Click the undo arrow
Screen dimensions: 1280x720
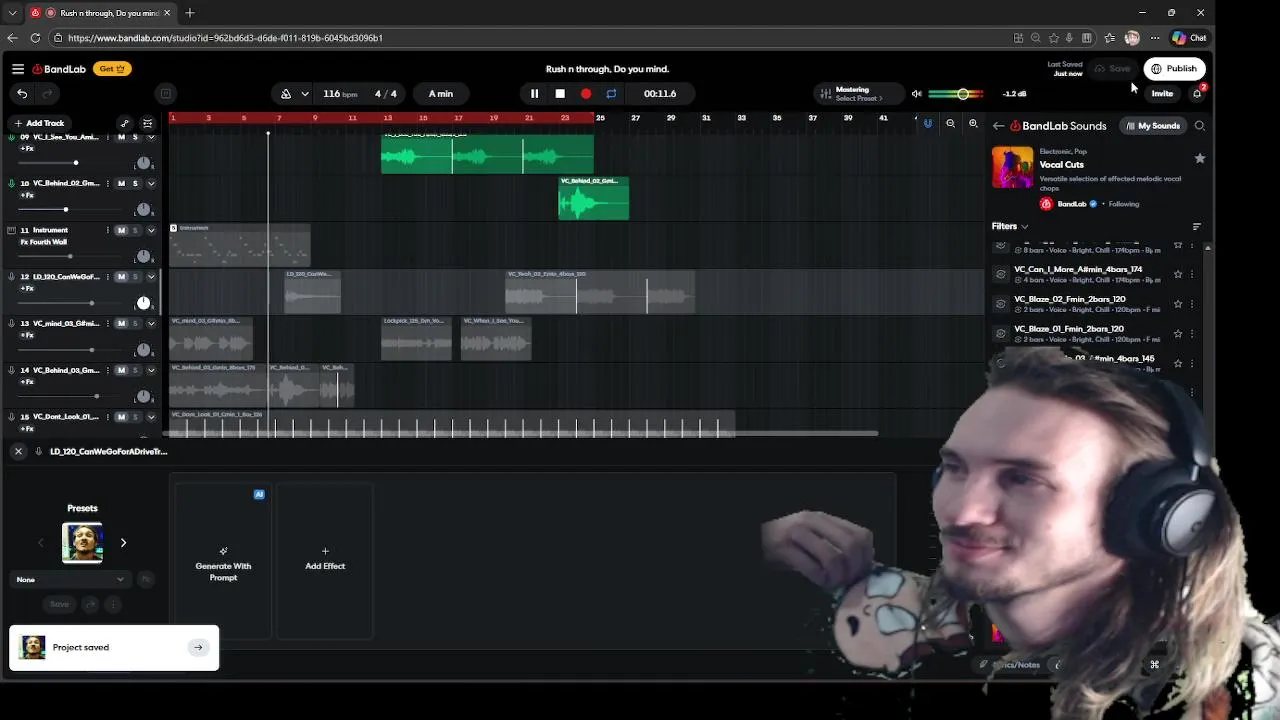[22, 94]
